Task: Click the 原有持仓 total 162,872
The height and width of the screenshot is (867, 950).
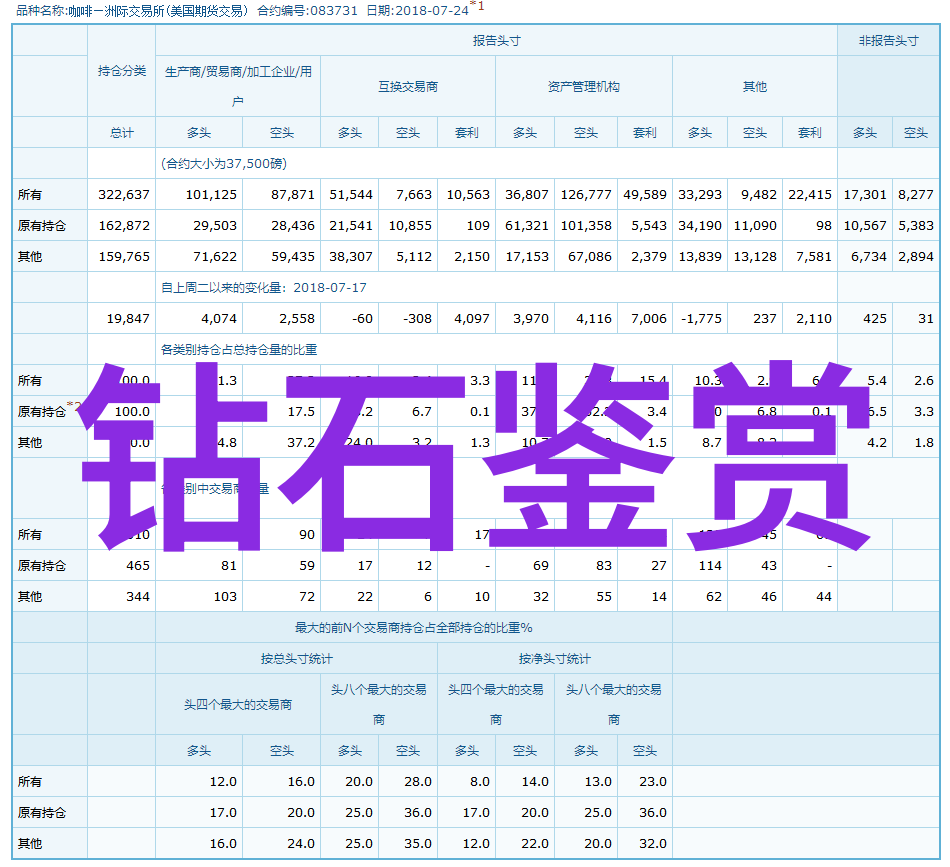Action: tap(124, 225)
